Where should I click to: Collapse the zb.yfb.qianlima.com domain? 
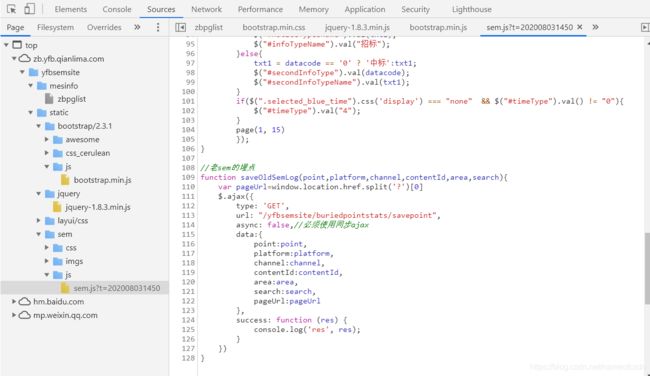coord(14,58)
